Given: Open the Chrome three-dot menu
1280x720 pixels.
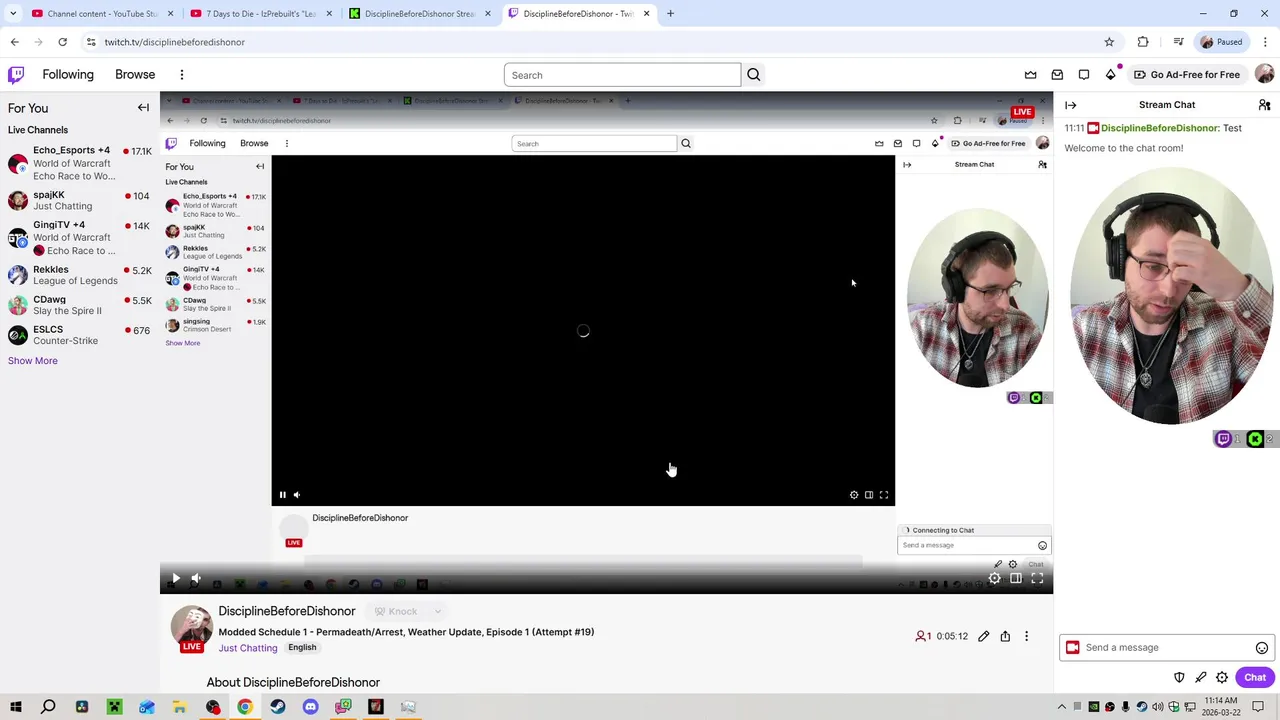Looking at the screenshot, I should coord(1266,42).
